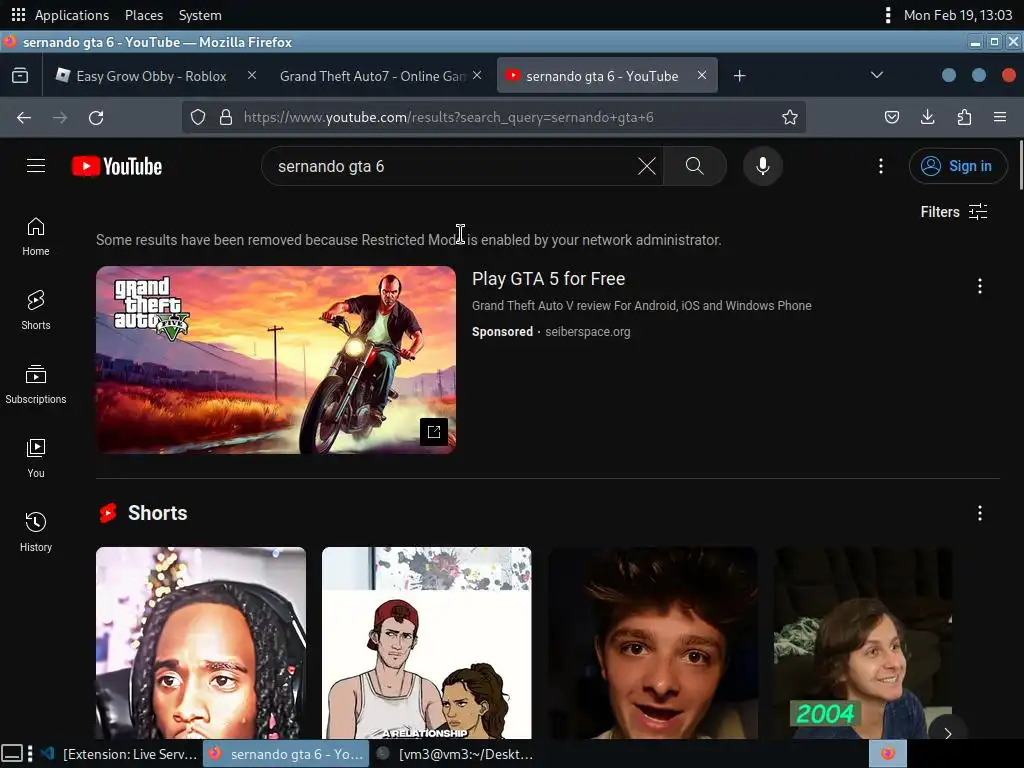
Task: Click the Shorts shelf heading
Action: (157, 513)
